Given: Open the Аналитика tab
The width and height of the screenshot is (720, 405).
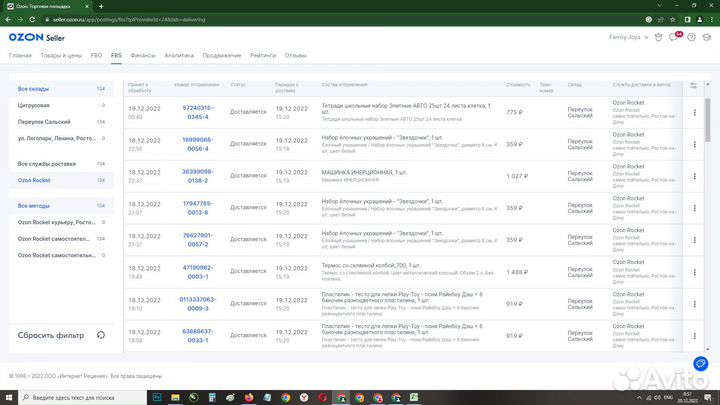Looking at the screenshot, I should pos(179,55).
